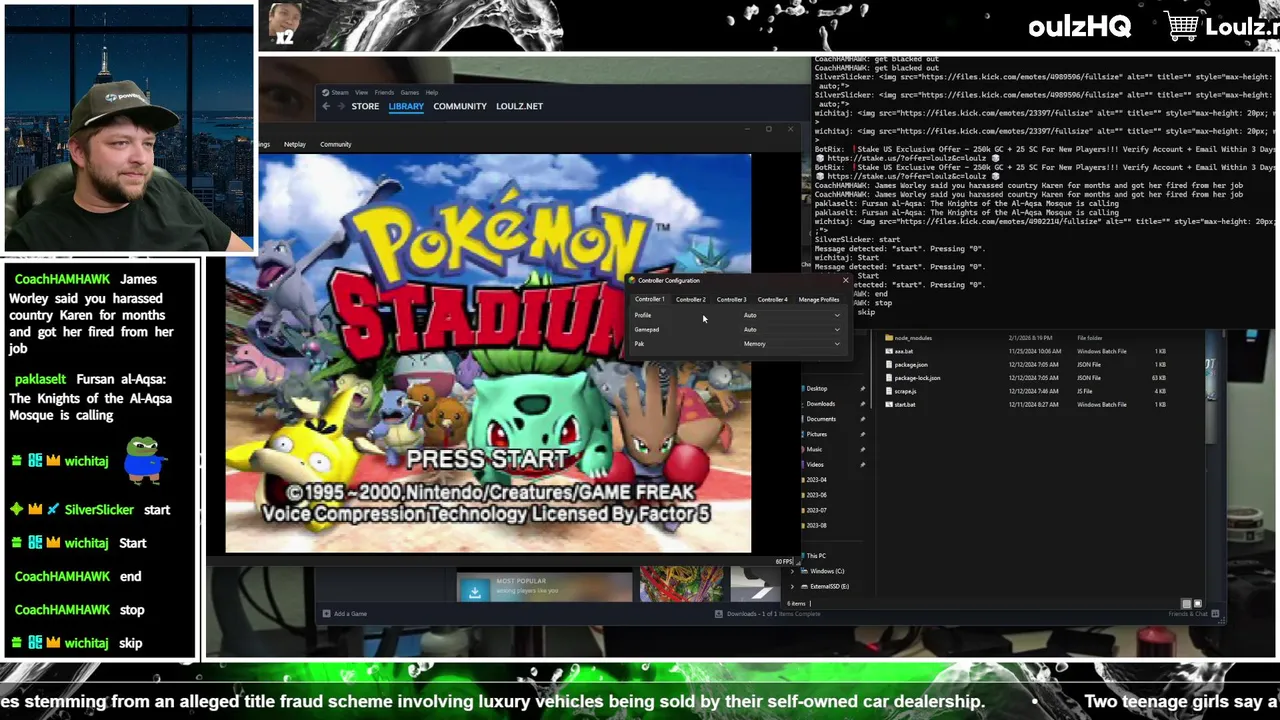Select the package.json file
The height and width of the screenshot is (720, 1280).
pos(911,365)
